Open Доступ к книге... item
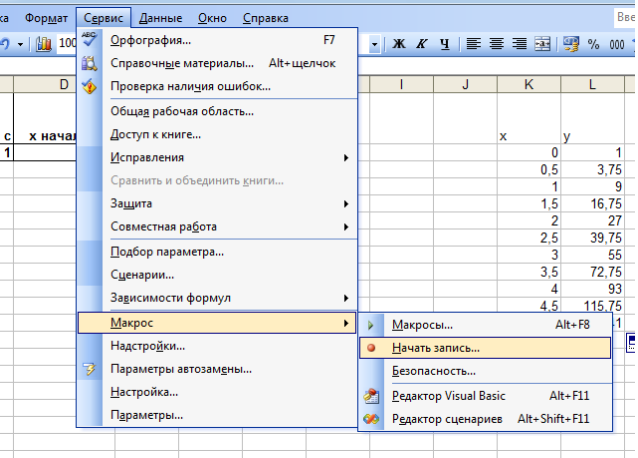The height and width of the screenshot is (458, 638). point(217,134)
